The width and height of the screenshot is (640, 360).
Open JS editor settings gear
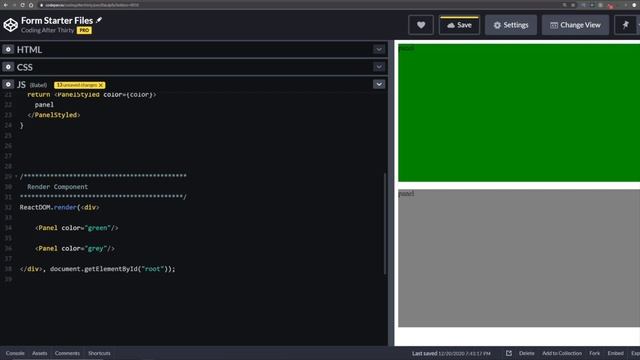pyautogui.click(x=8, y=84)
